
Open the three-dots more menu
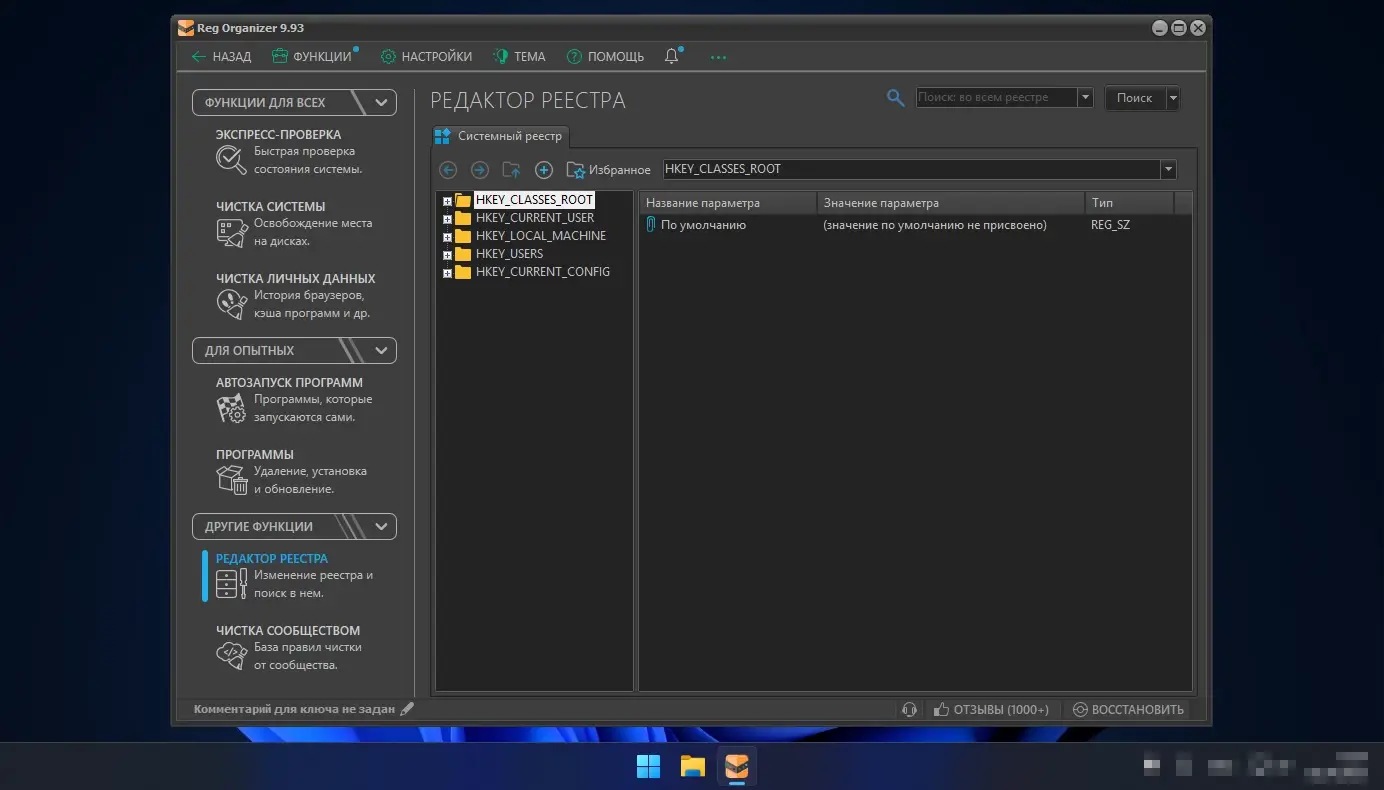(x=718, y=57)
